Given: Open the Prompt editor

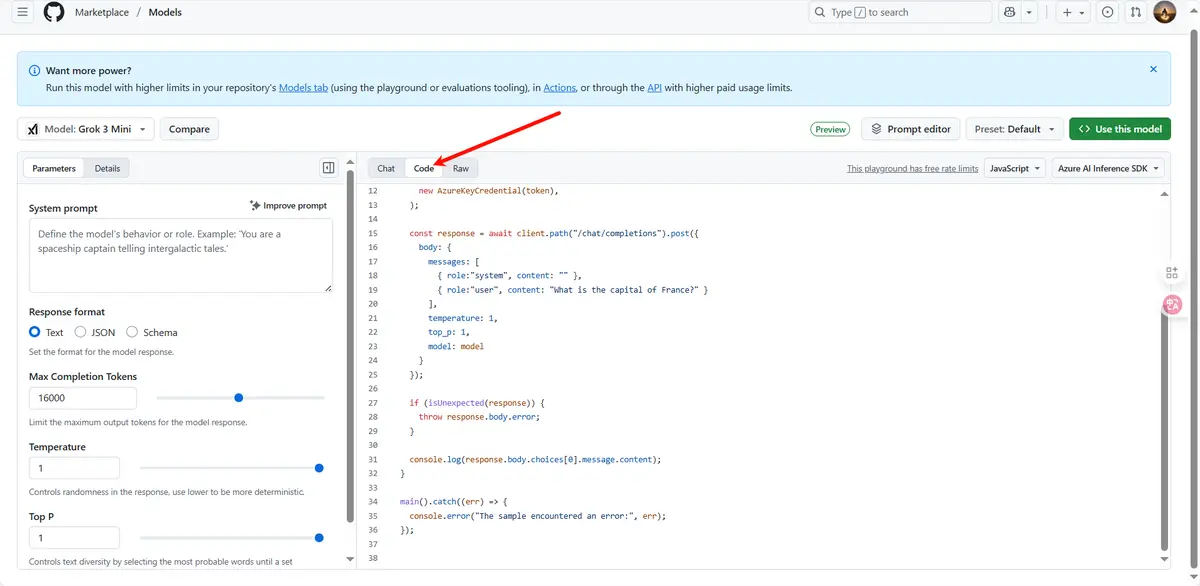Looking at the screenshot, I should pos(910,129).
